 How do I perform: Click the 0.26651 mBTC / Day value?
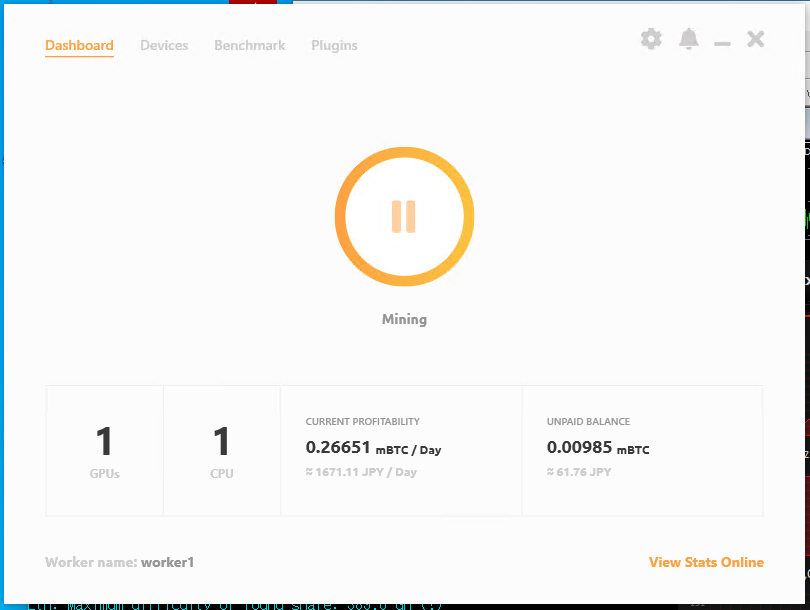[x=373, y=449]
